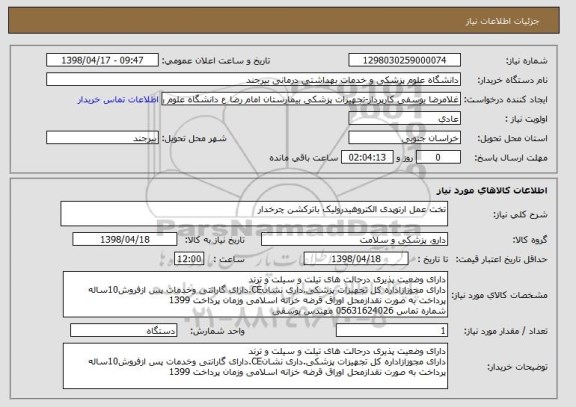Select the label تاریخ نیاز به کالا

pos(215,240)
